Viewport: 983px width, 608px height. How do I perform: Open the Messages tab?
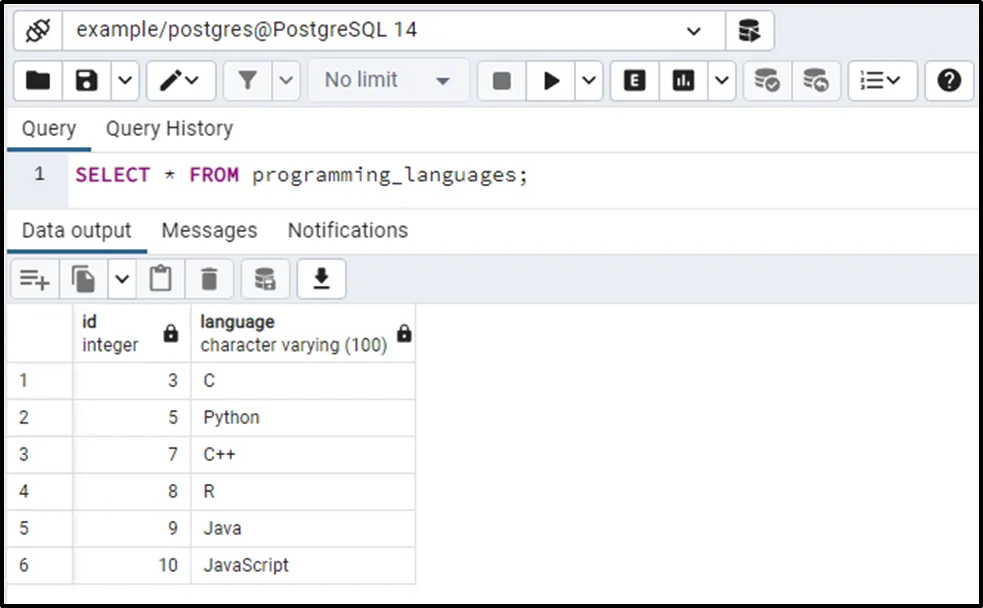pos(209,230)
